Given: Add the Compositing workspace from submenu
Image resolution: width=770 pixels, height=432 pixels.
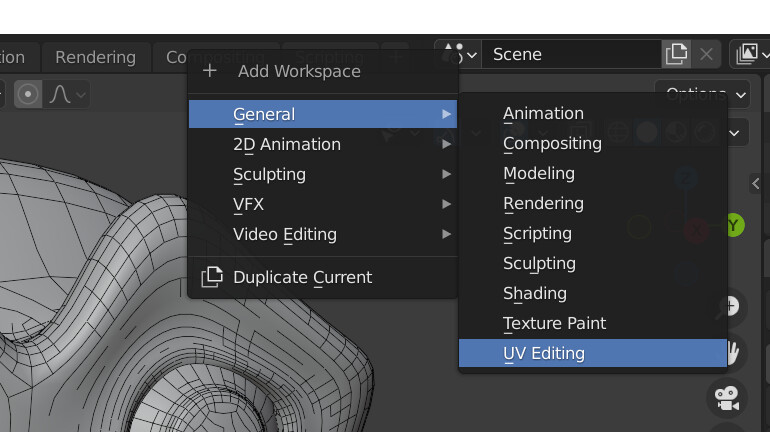Looking at the screenshot, I should coord(593,143).
